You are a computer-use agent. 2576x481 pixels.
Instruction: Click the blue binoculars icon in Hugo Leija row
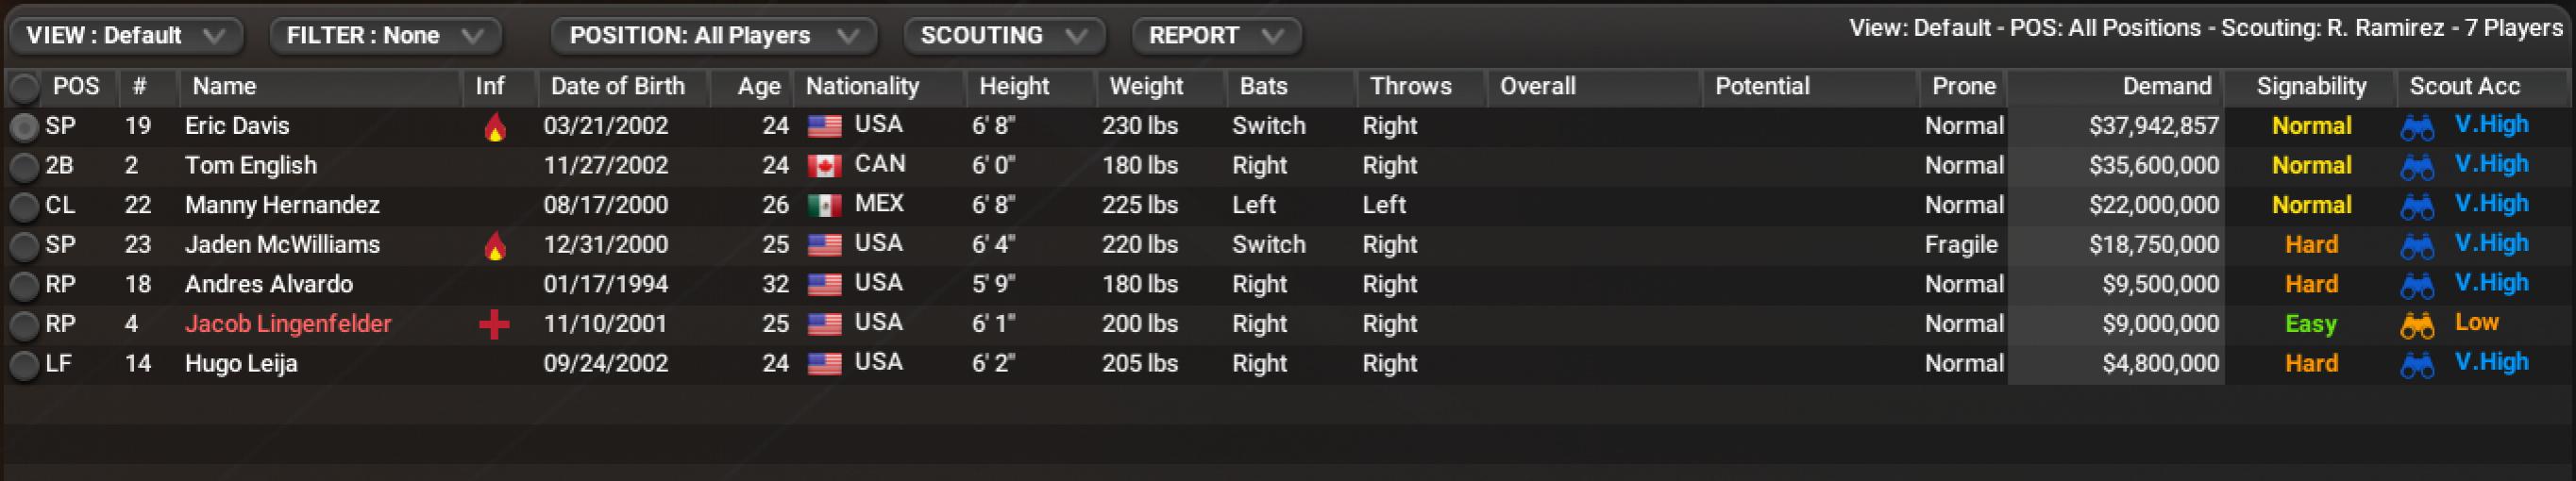point(2417,365)
